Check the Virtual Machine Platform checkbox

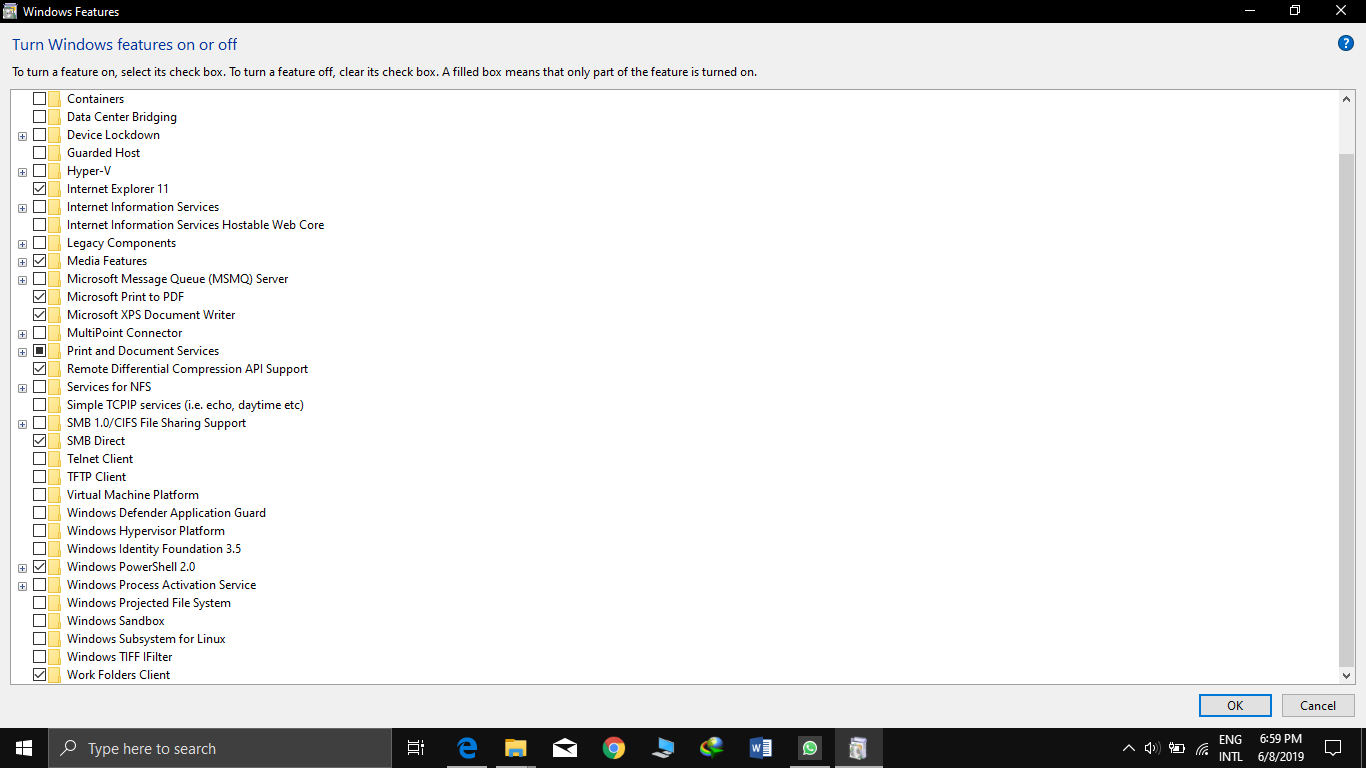pyautogui.click(x=39, y=495)
